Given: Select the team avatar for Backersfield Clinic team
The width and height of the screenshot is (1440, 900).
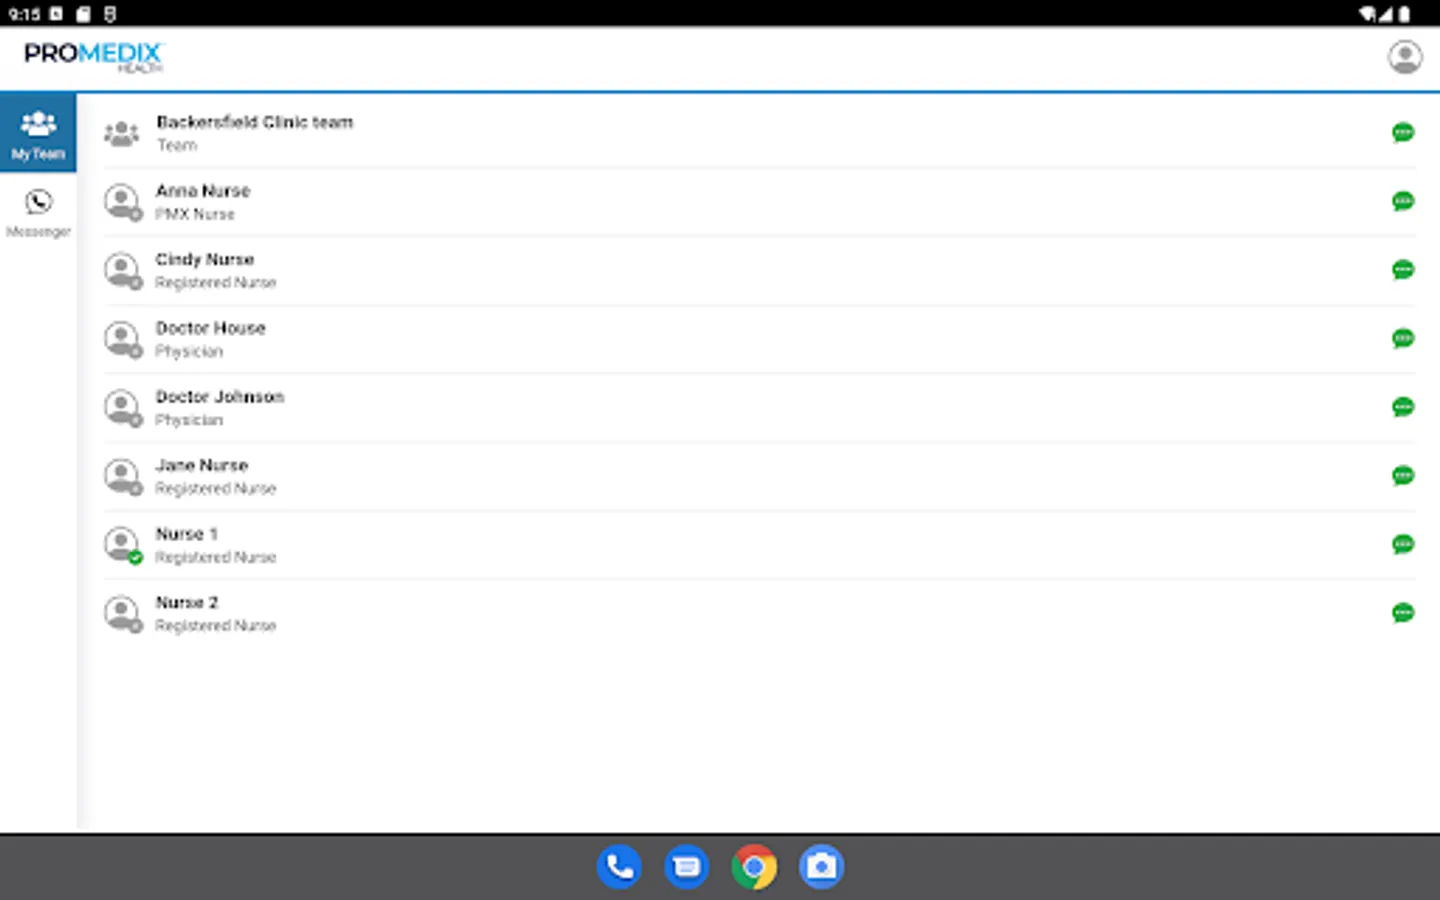Looking at the screenshot, I should [122, 133].
